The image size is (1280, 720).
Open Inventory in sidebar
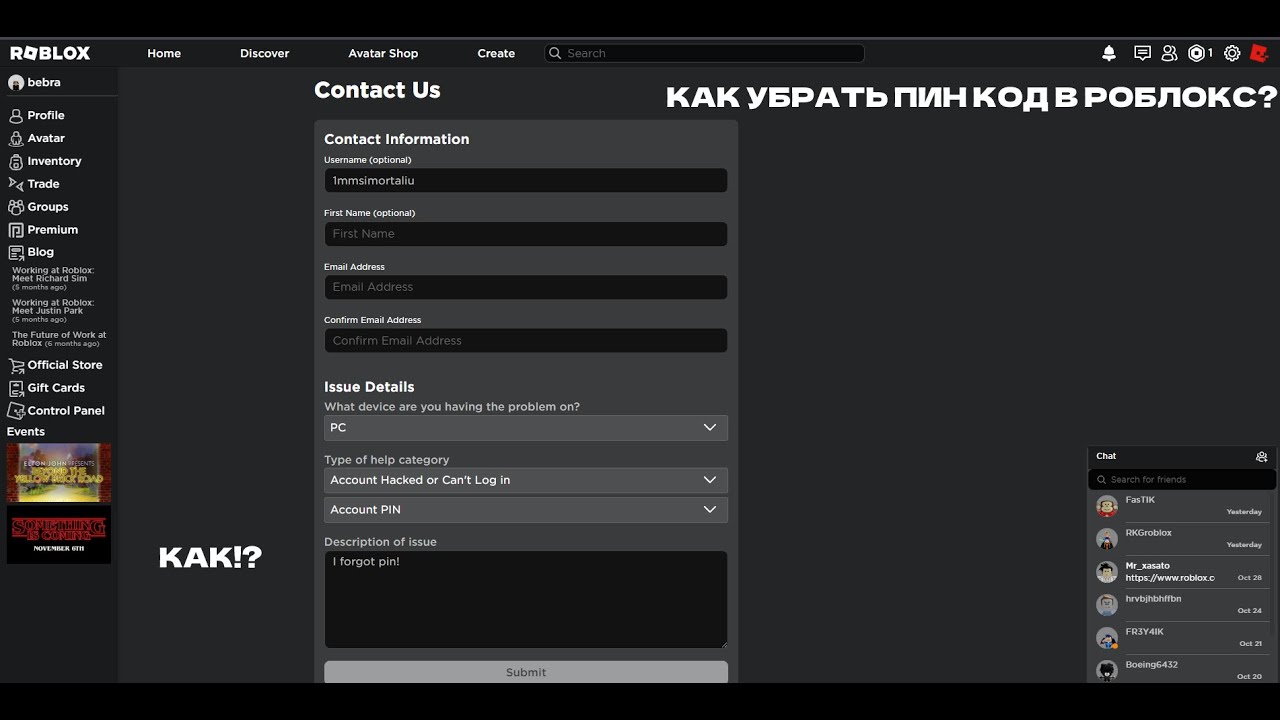tap(55, 161)
